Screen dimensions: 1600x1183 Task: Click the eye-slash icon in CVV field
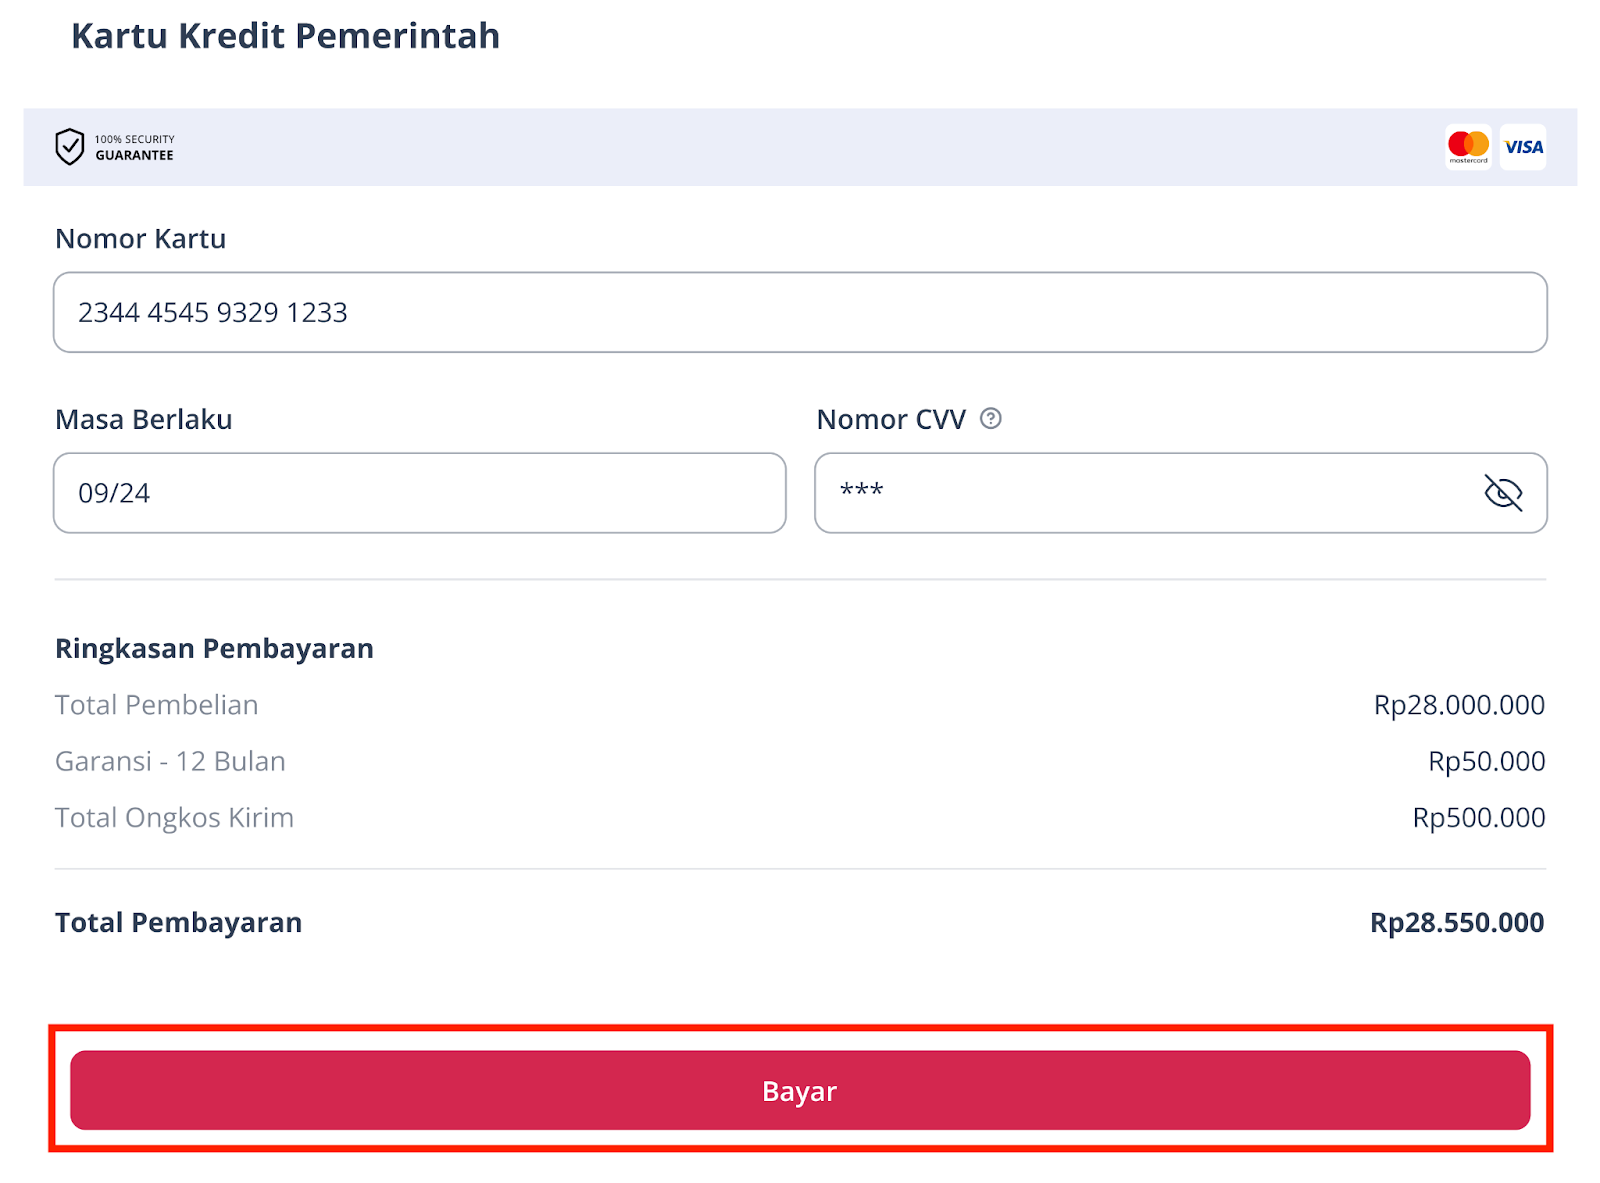[x=1504, y=492]
